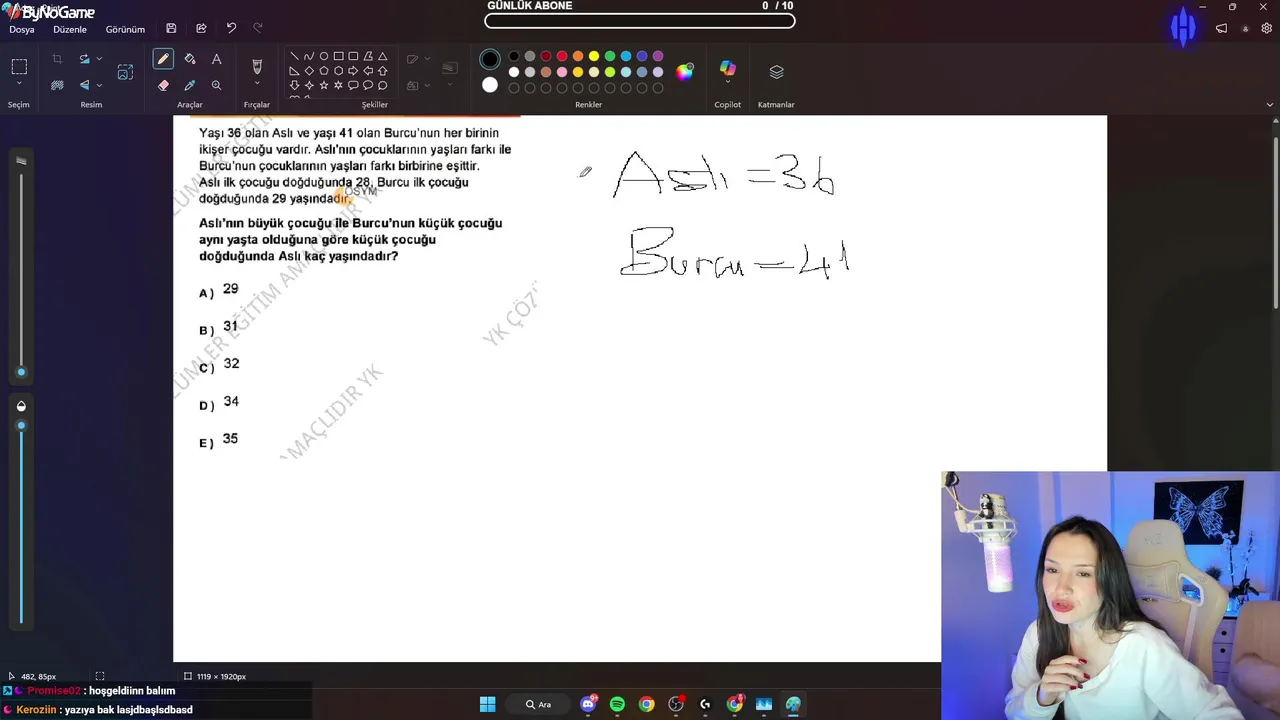The width and height of the screenshot is (1280, 720).
Task: Click the Redo arrow
Action: pyautogui.click(x=258, y=29)
